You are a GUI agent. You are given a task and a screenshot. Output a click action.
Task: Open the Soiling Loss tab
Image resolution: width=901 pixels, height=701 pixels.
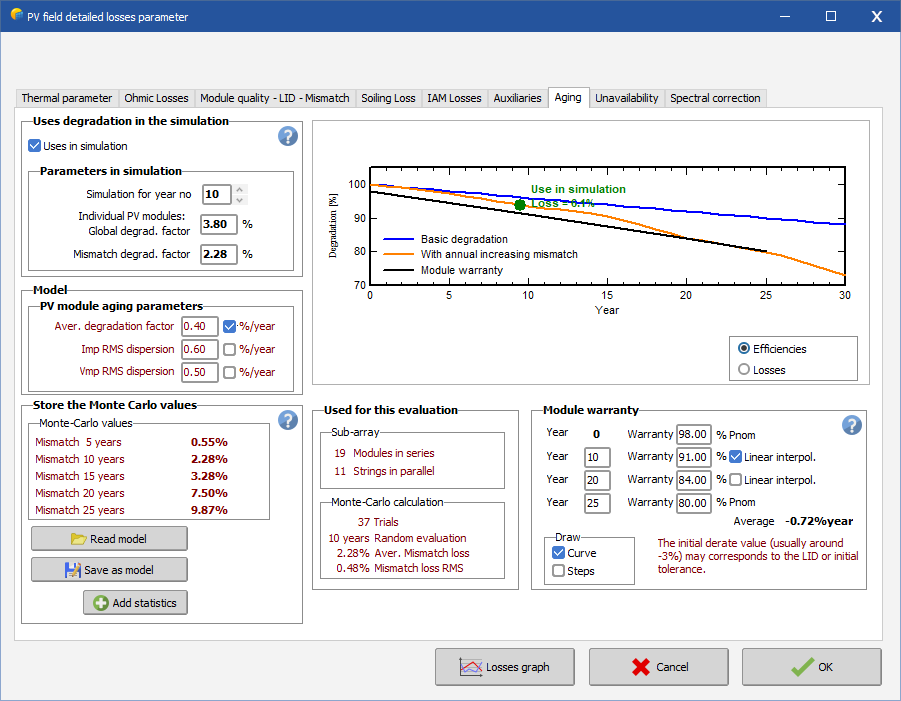[388, 98]
